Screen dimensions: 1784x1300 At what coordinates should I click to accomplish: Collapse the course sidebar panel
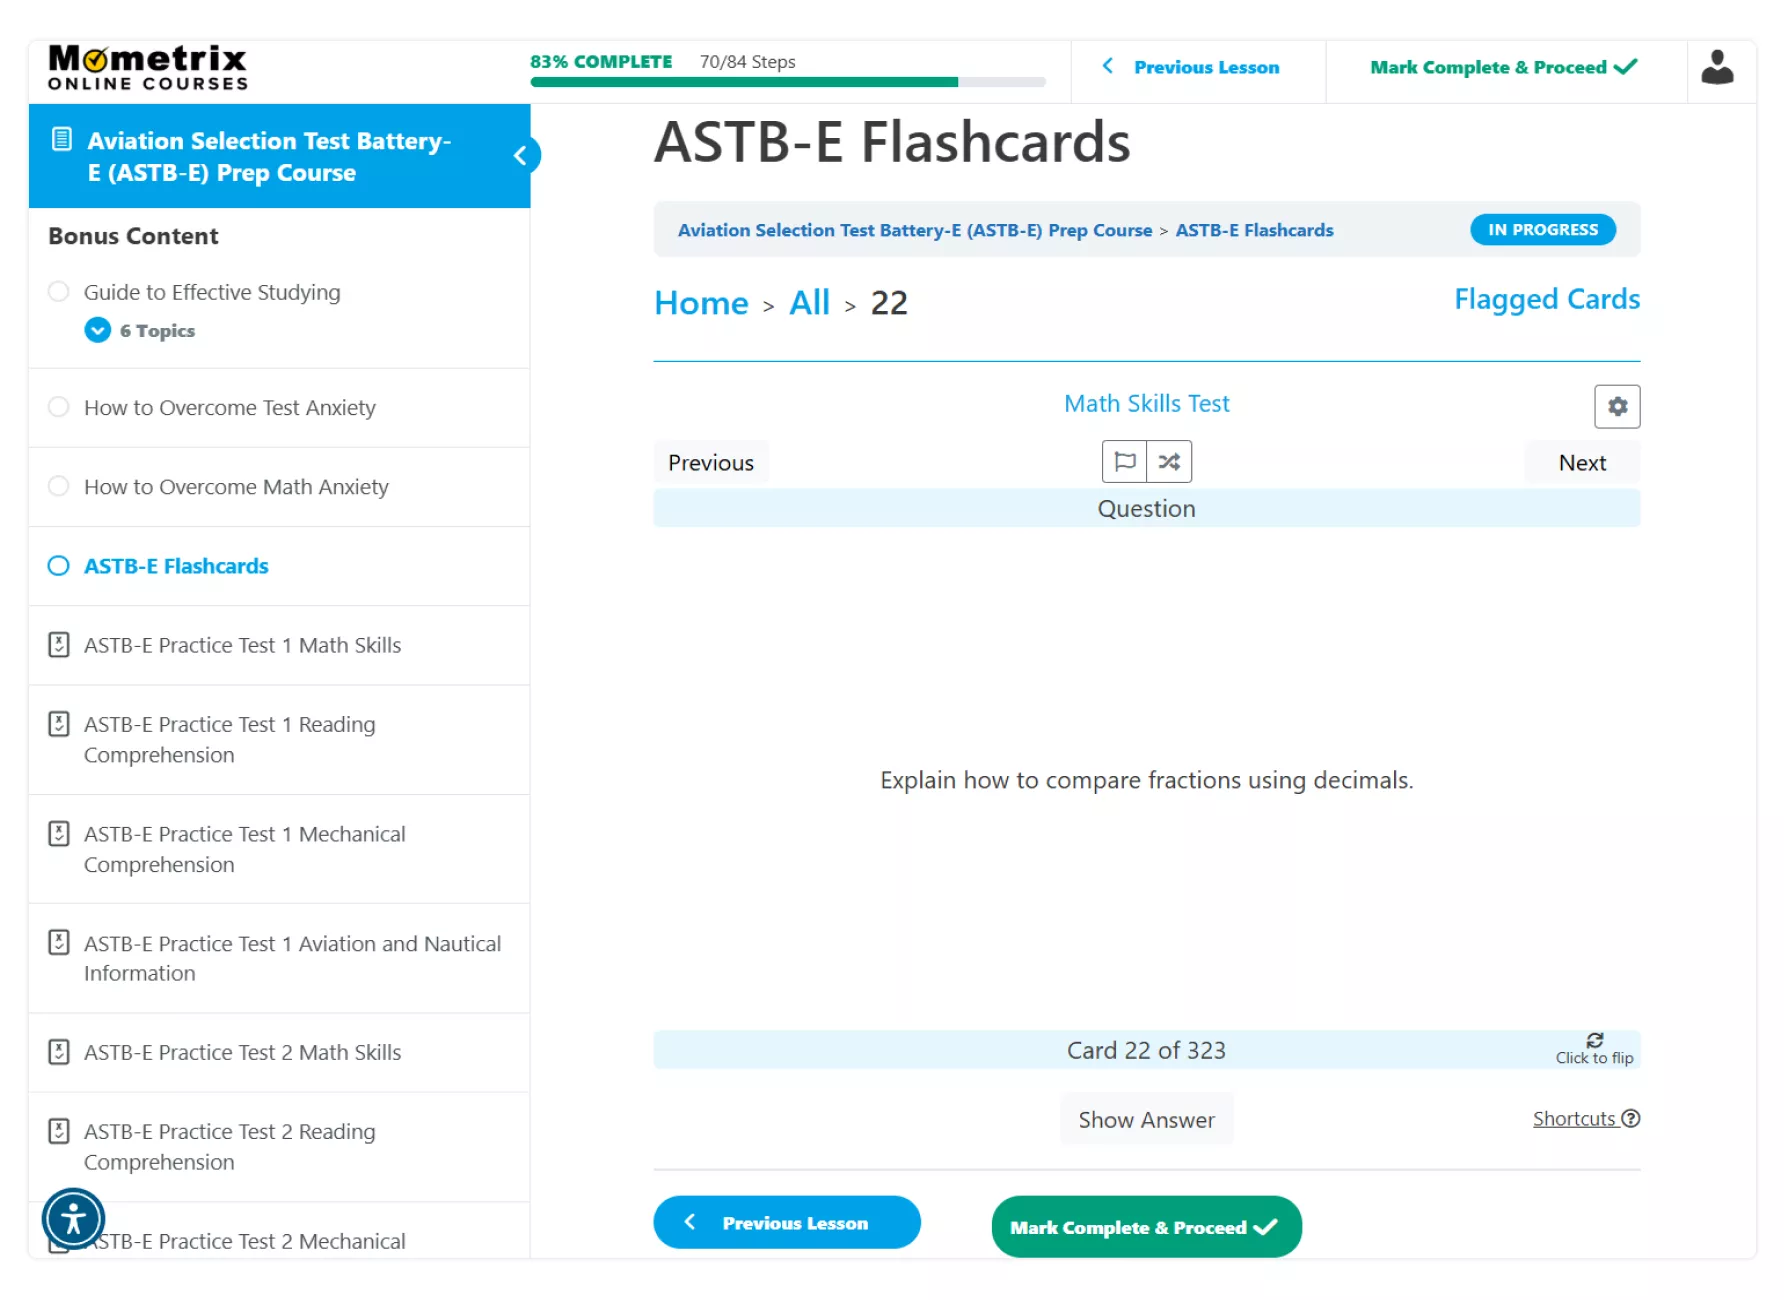coord(520,156)
